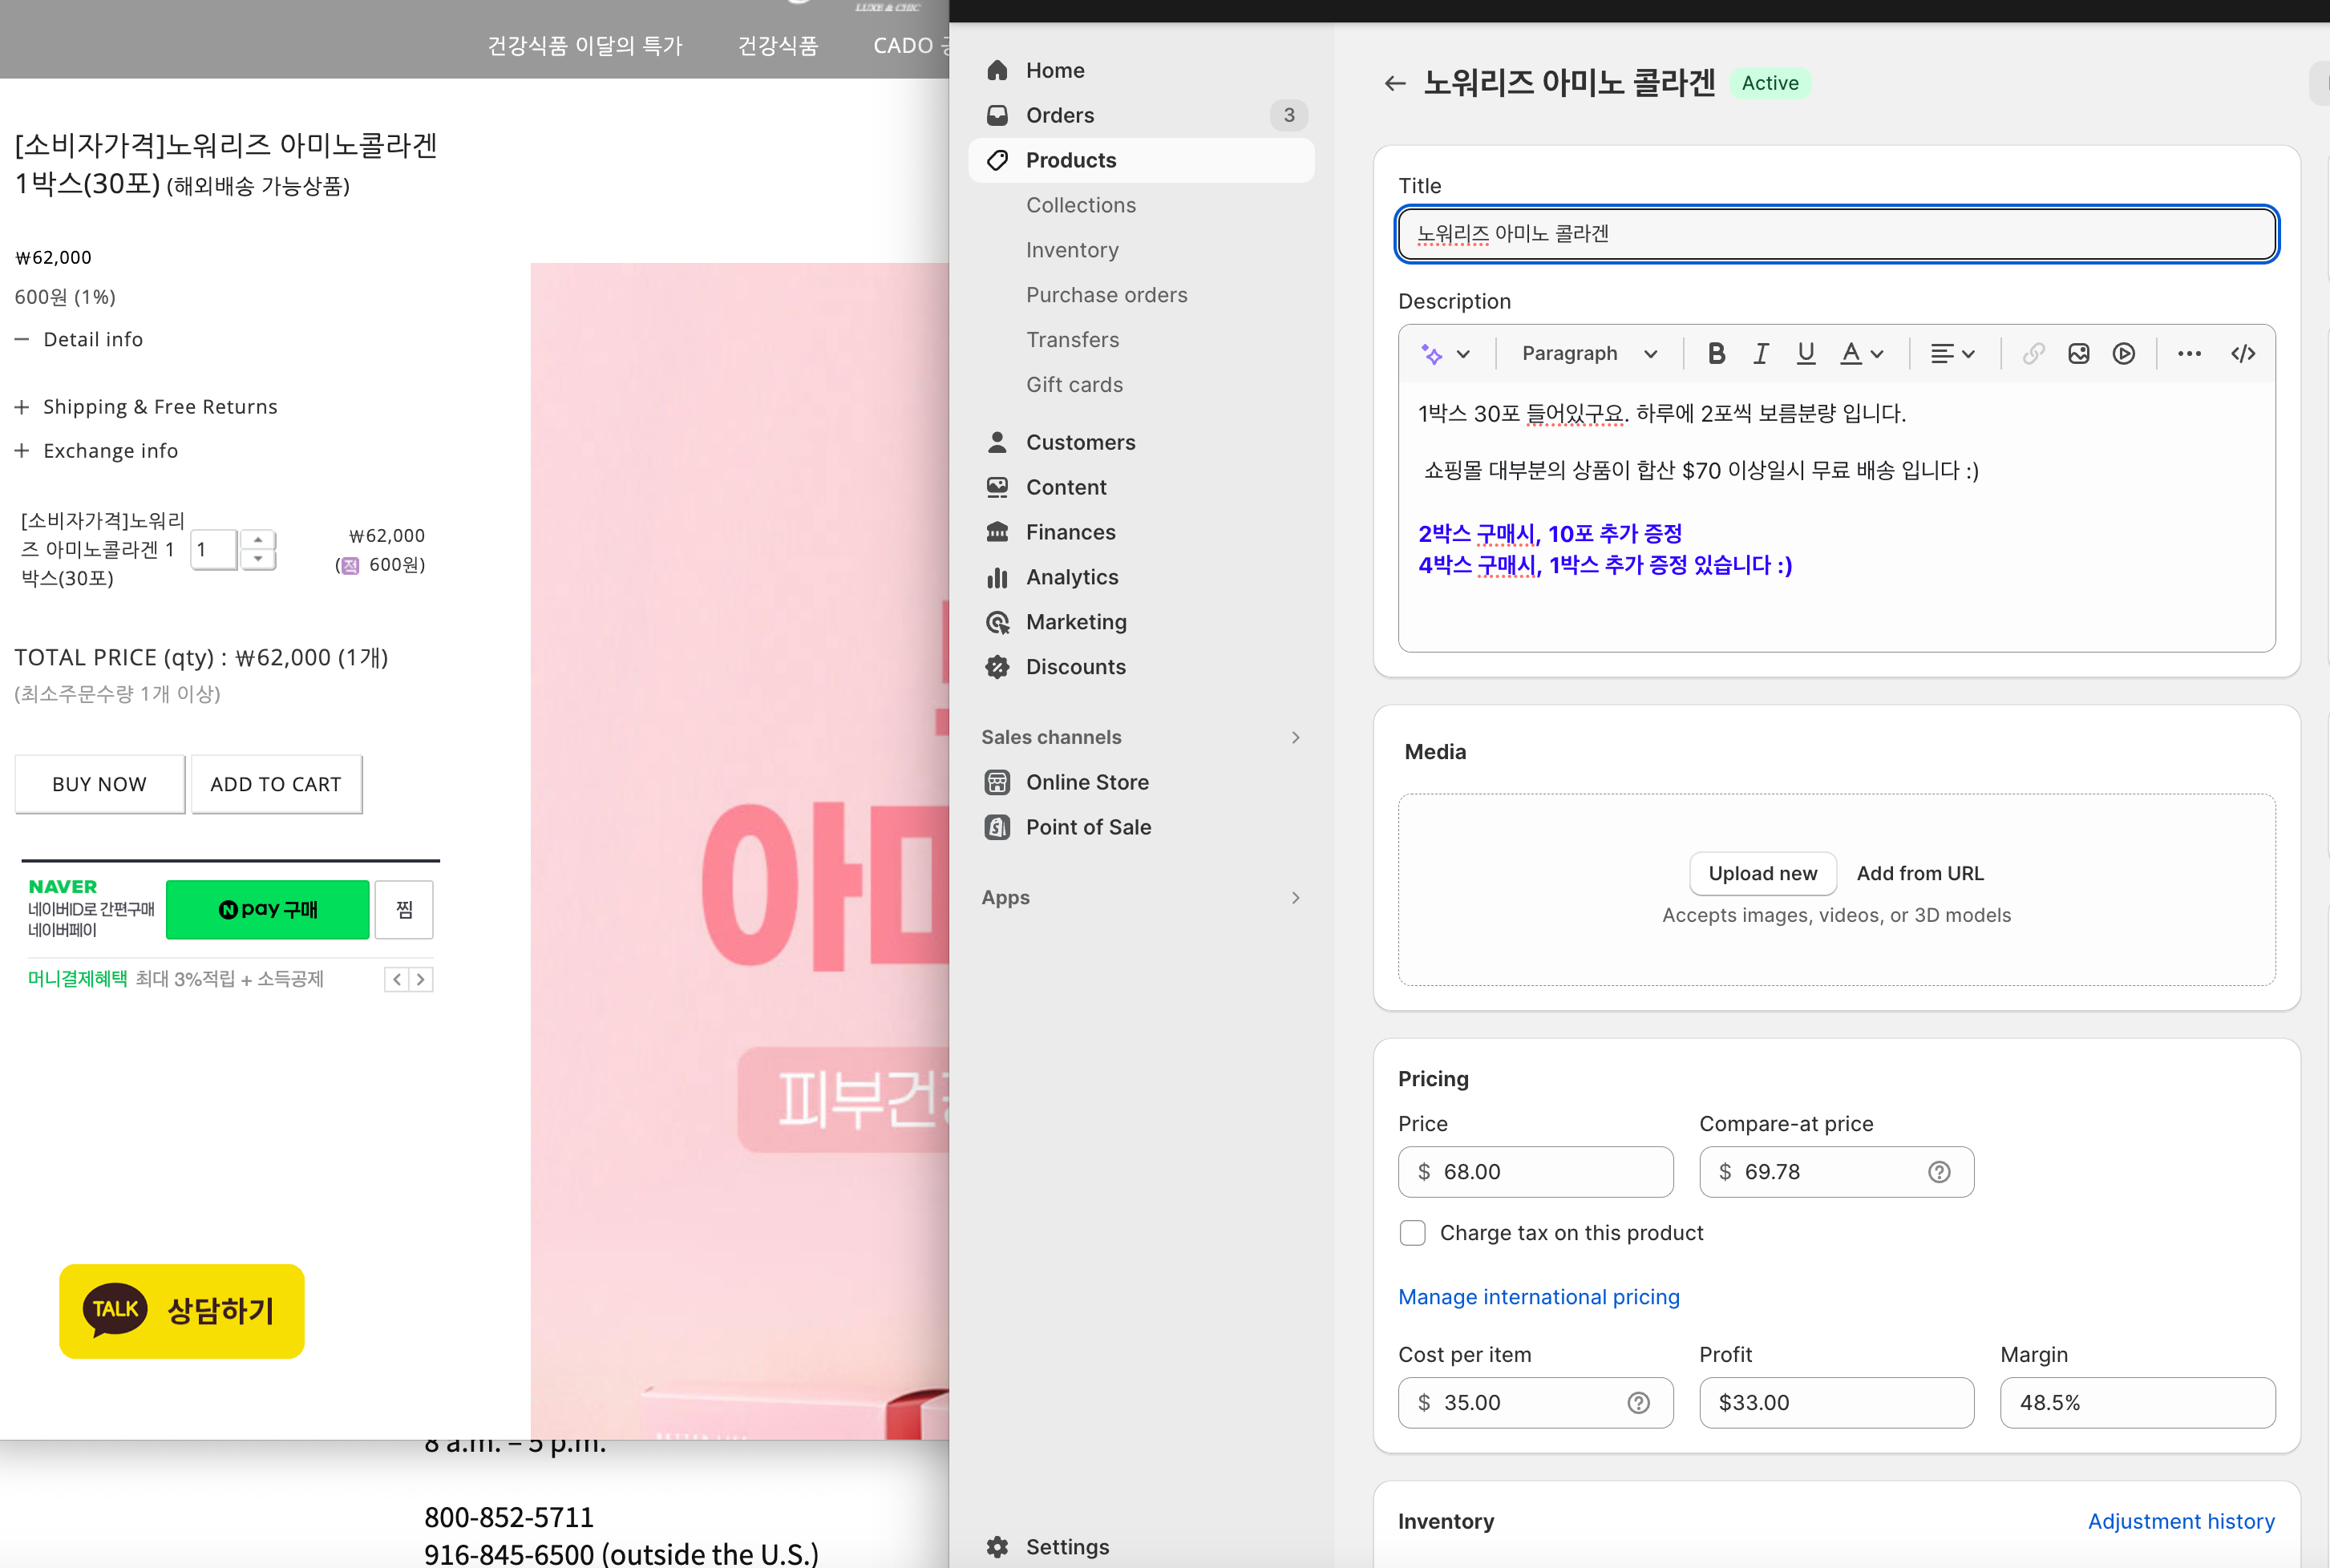Open the text color dropdown
Viewport: 2330px width, 1568px height.
pyautogui.click(x=1862, y=353)
